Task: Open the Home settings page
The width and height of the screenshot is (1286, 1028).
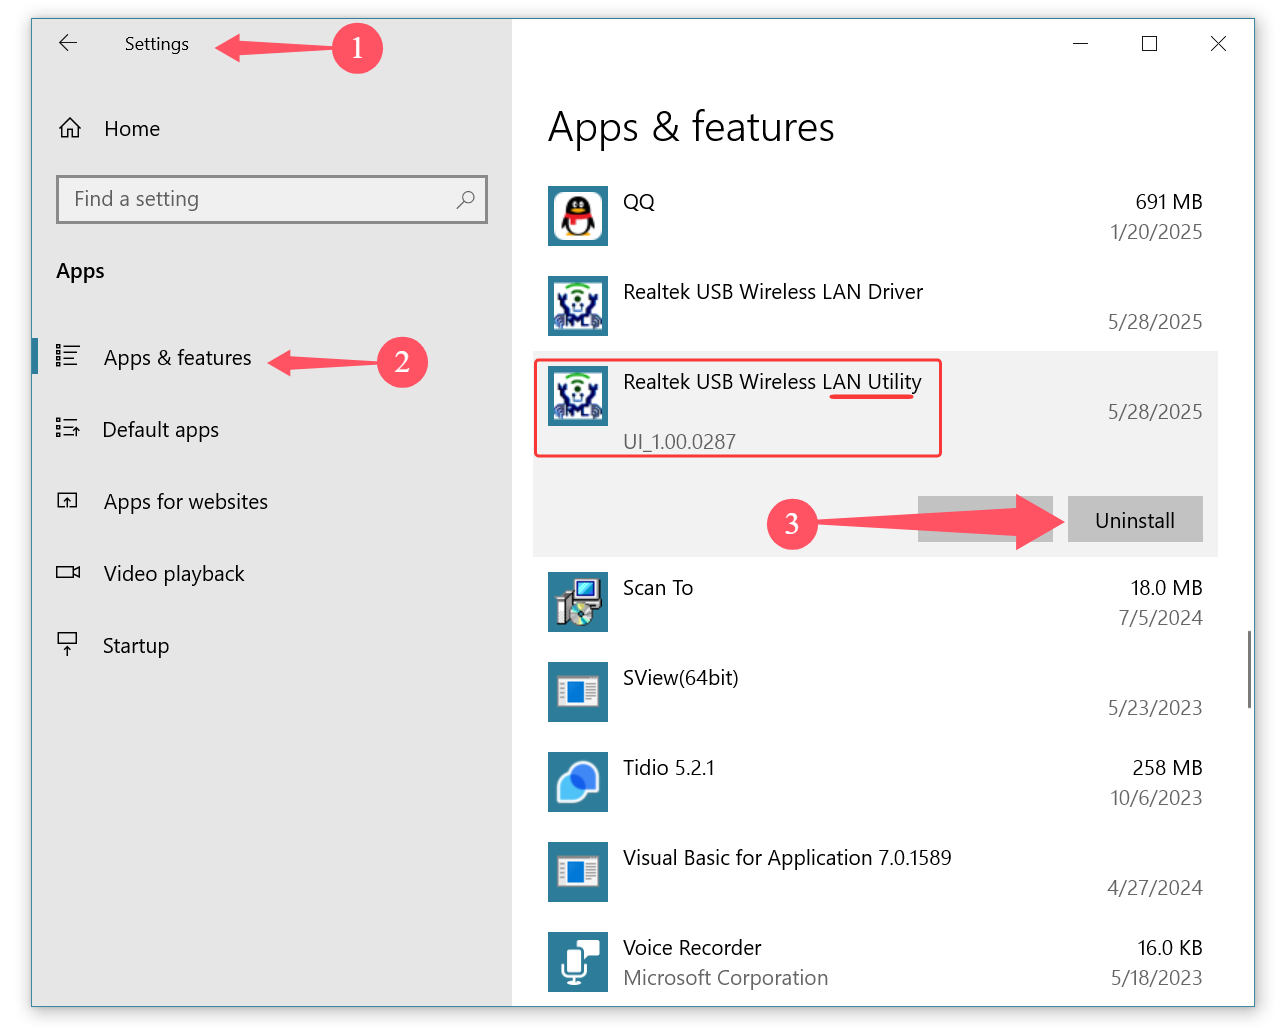Action: (x=131, y=129)
